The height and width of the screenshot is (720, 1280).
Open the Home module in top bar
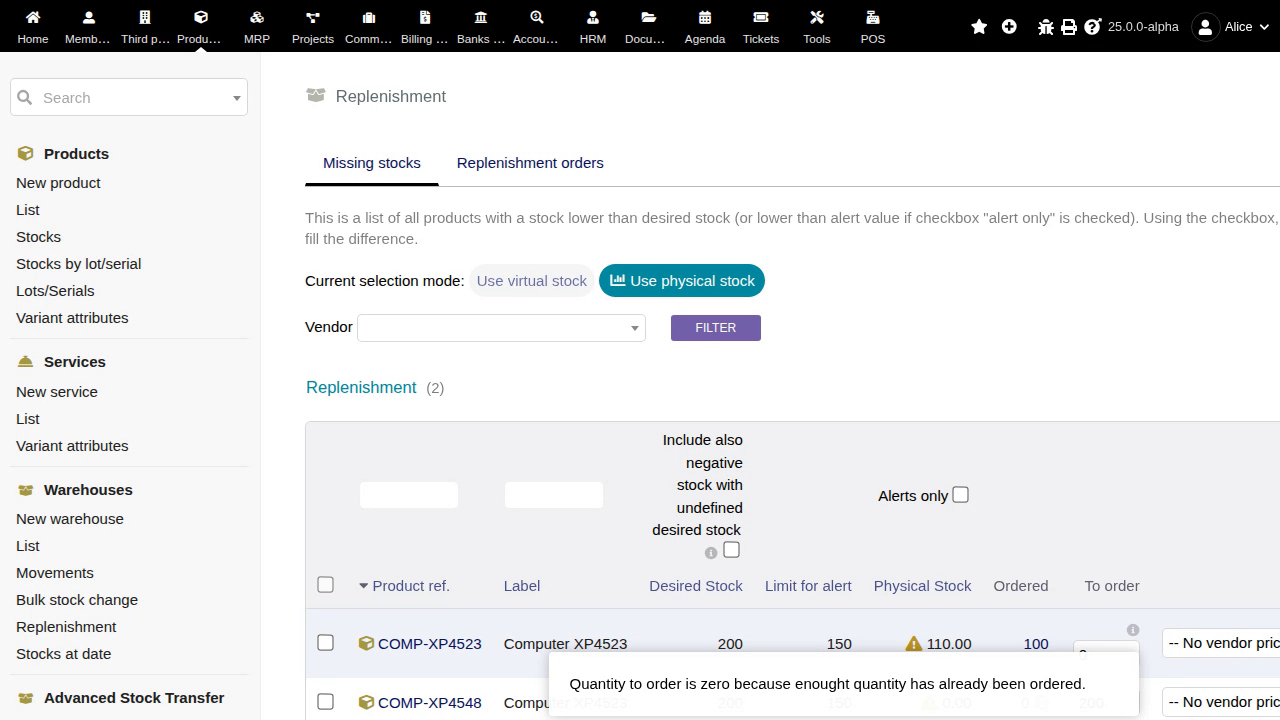click(x=33, y=17)
